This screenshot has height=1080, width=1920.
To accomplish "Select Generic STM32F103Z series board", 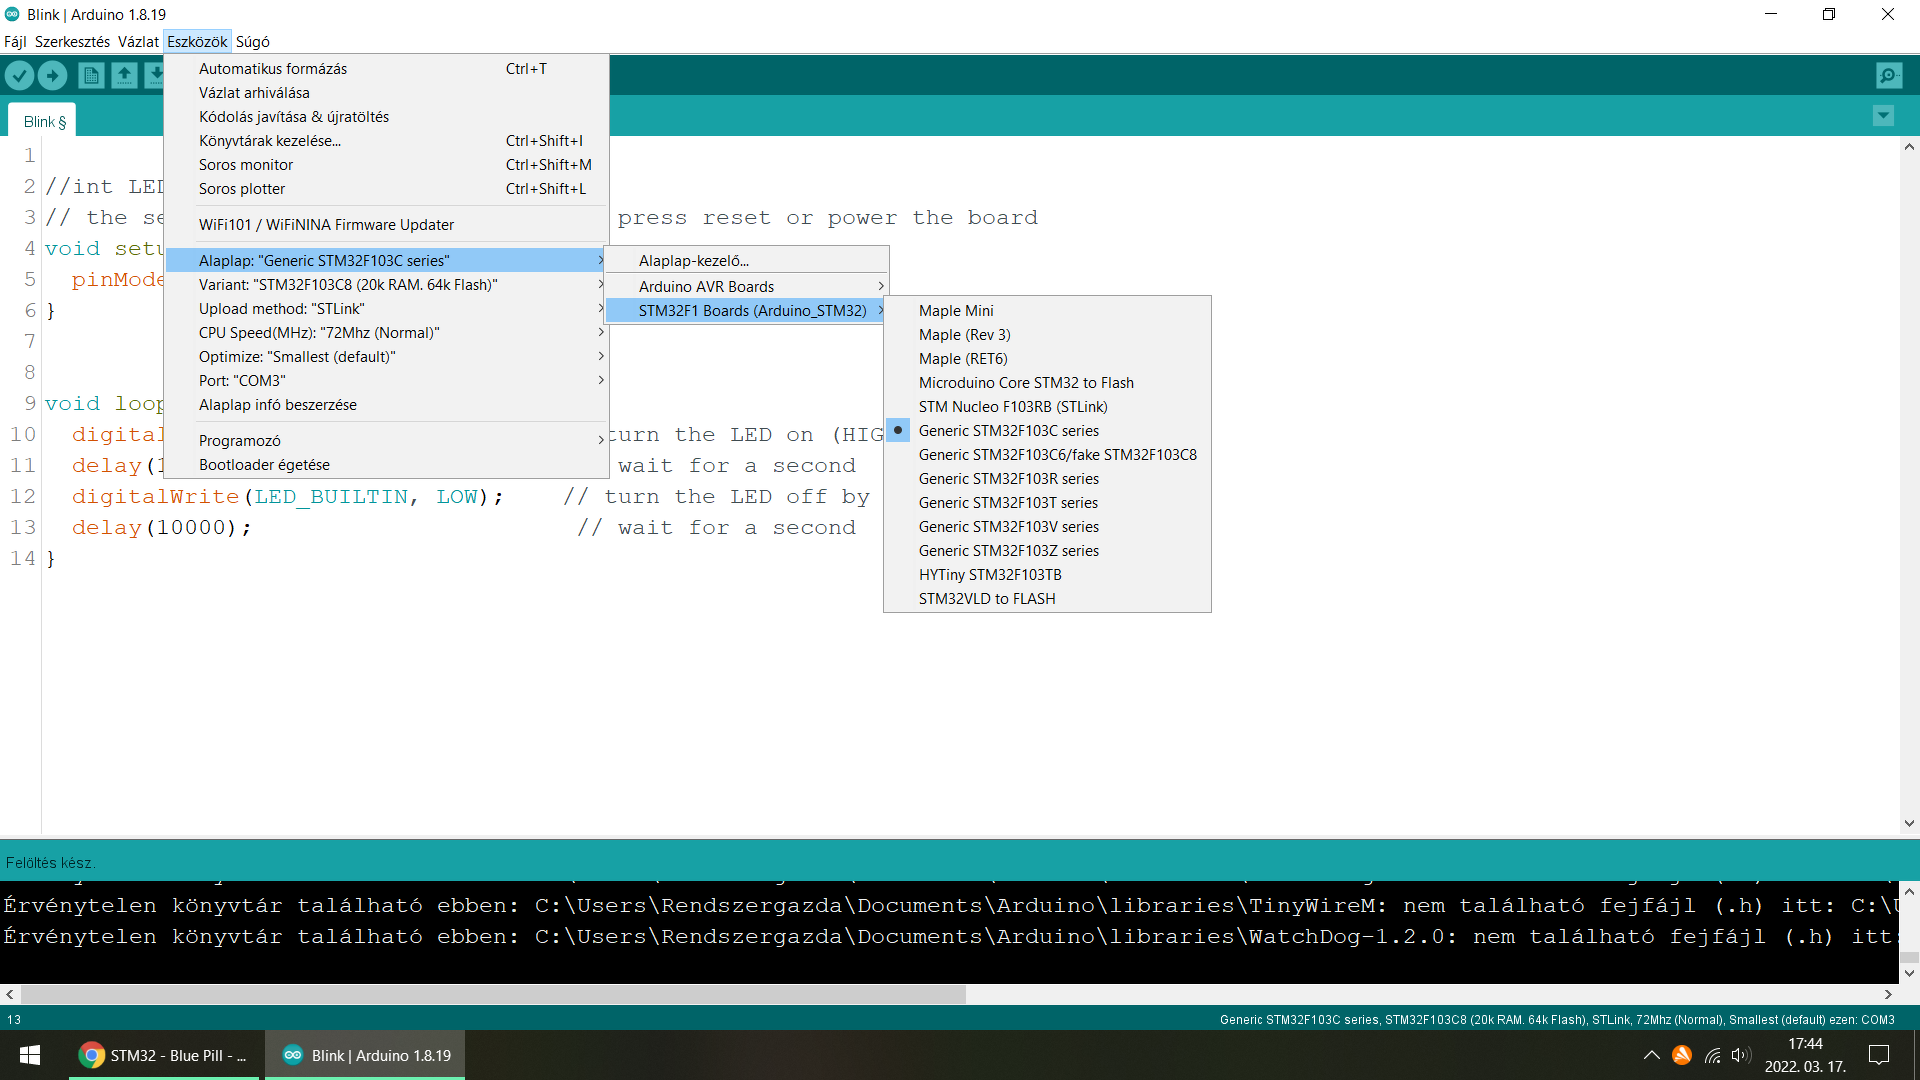I will (x=1047, y=551).
